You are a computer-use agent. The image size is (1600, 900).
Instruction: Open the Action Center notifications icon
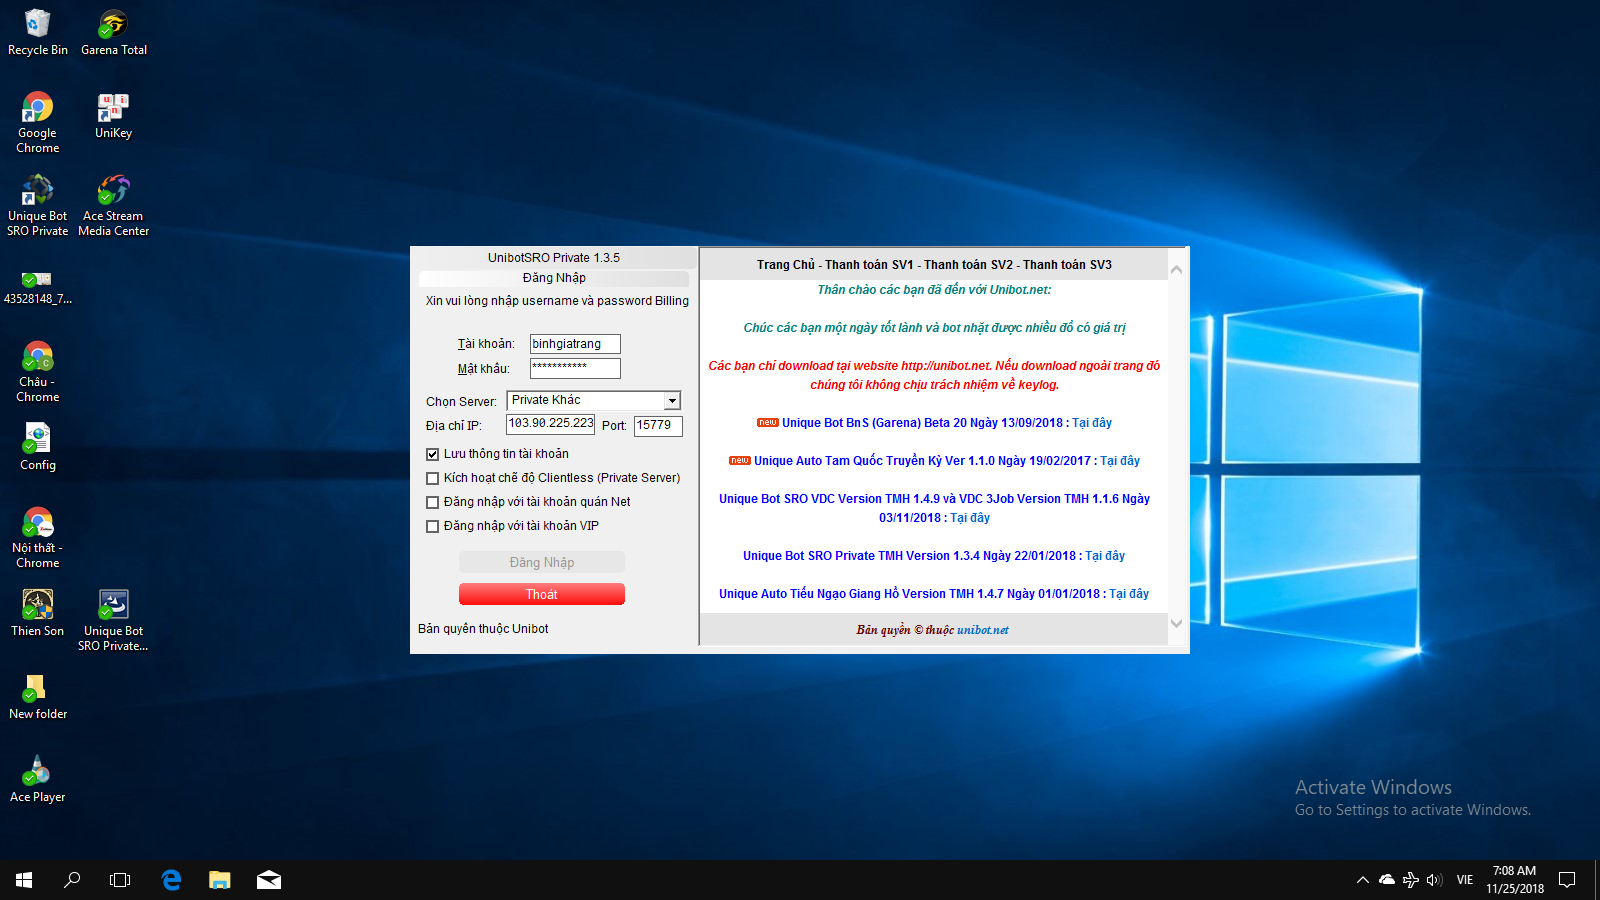coord(1567,880)
